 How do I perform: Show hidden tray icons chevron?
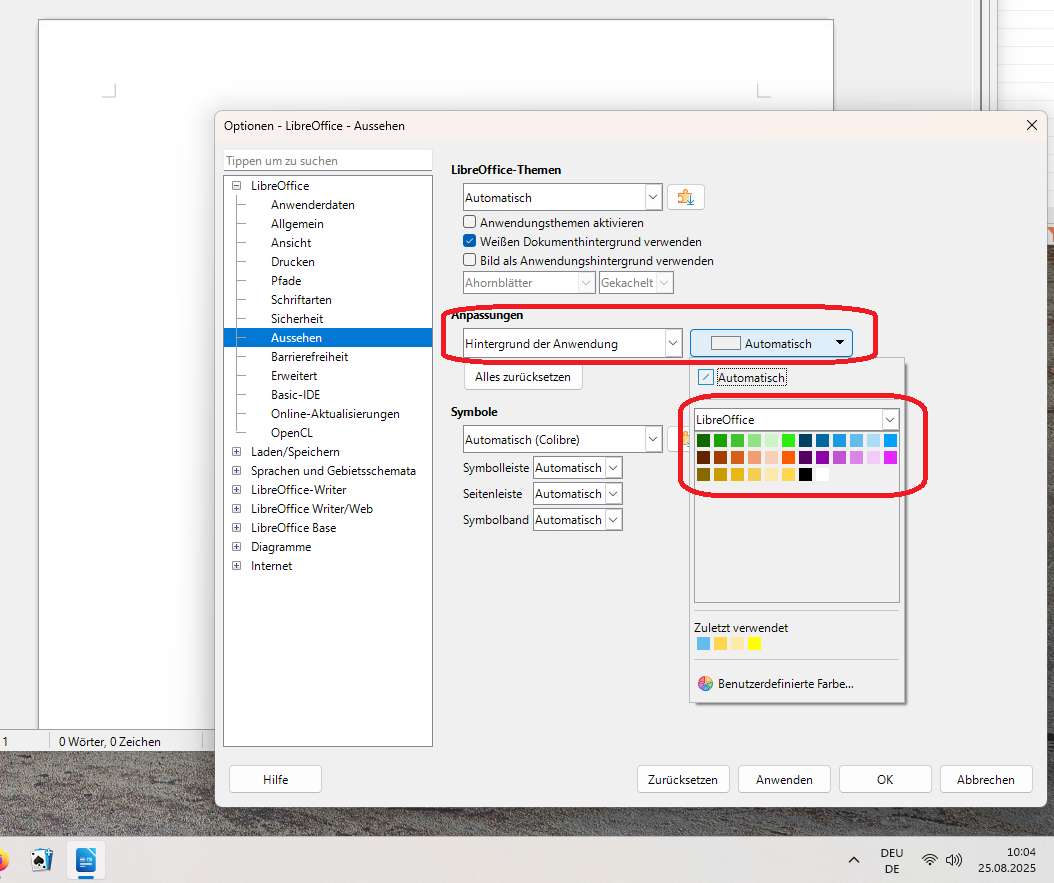coord(854,859)
